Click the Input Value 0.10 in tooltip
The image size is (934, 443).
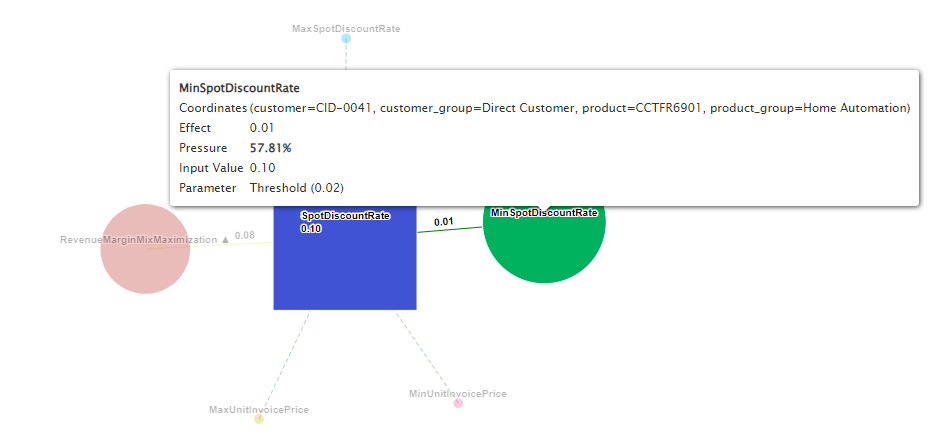pos(262,168)
